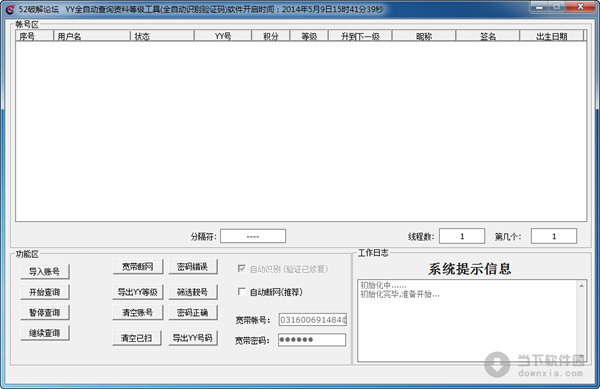Resume with 继续查询 button

coord(45,333)
